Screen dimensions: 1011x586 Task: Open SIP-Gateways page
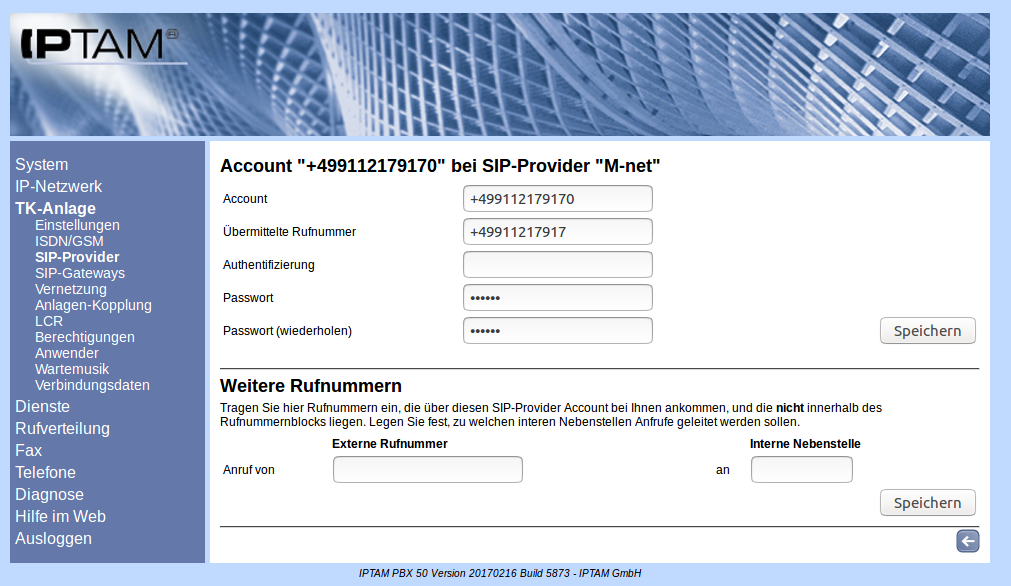[80, 273]
